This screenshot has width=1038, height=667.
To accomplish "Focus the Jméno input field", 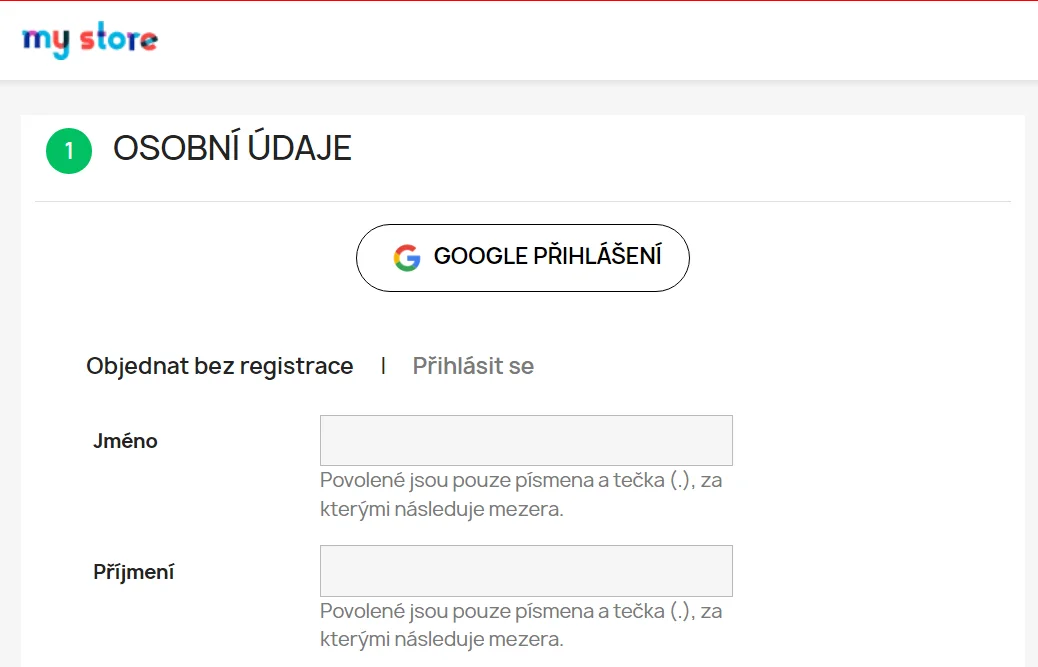I will 526,440.
